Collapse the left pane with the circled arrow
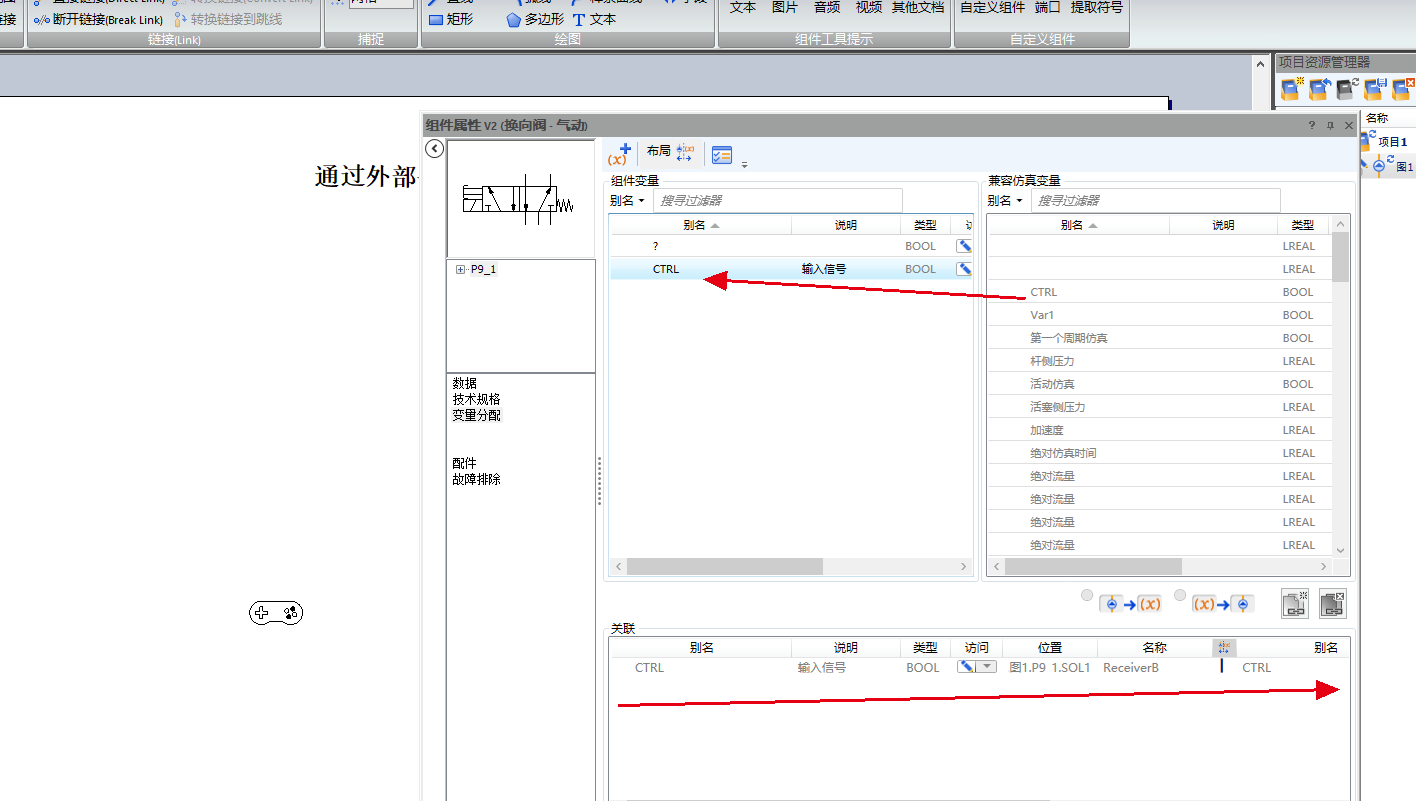Viewport: 1416px width, 801px height. point(434,149)
